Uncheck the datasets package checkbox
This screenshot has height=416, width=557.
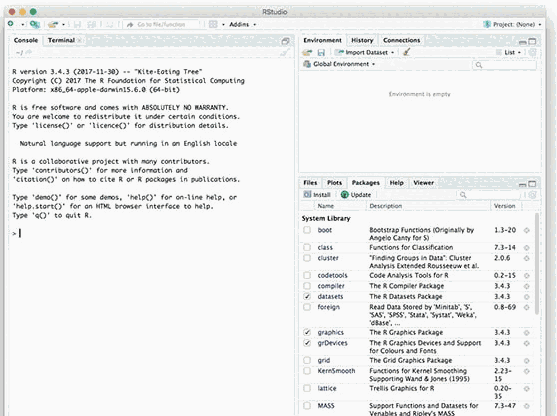pyautogui.click(x=307, y=296)
